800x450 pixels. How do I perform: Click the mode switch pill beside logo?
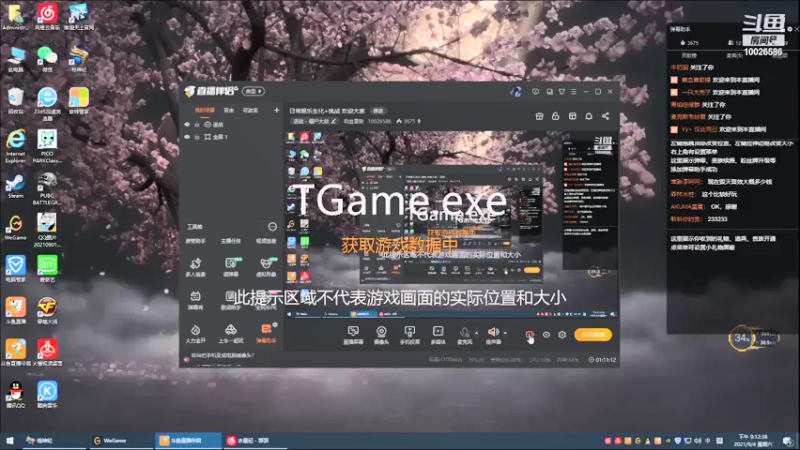253,91
